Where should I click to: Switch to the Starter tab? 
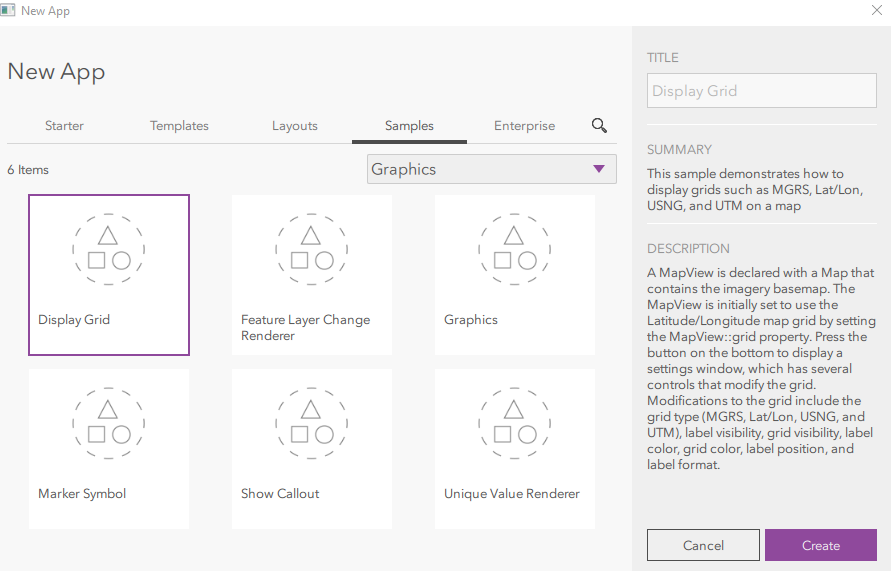(x=64, y=126)
